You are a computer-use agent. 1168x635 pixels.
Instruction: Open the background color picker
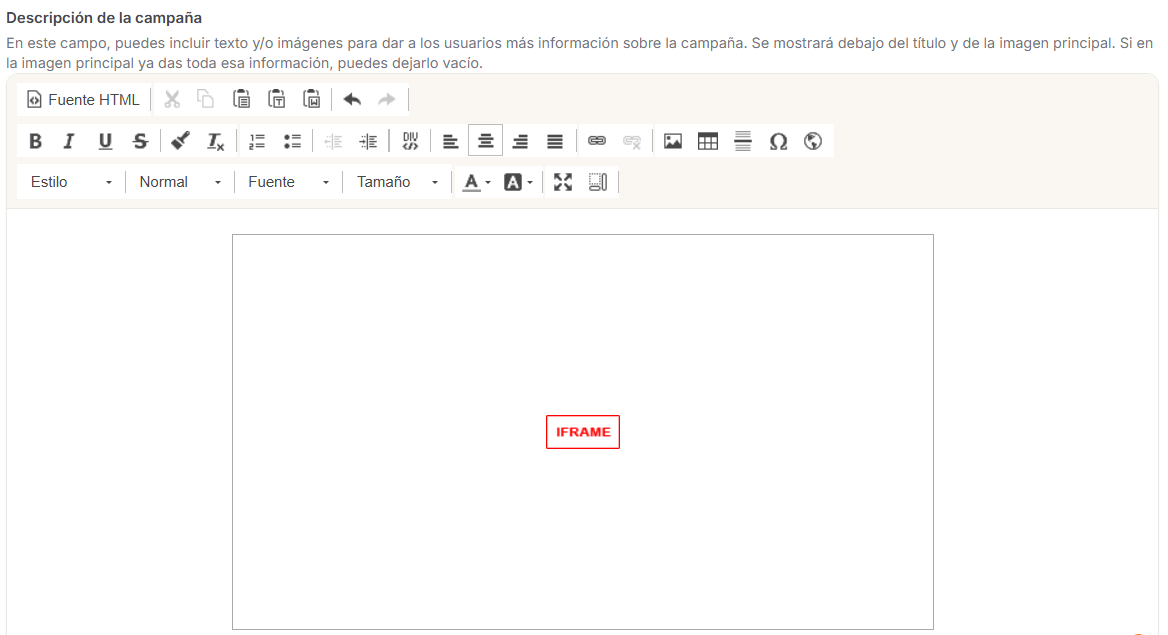[518, 182]
